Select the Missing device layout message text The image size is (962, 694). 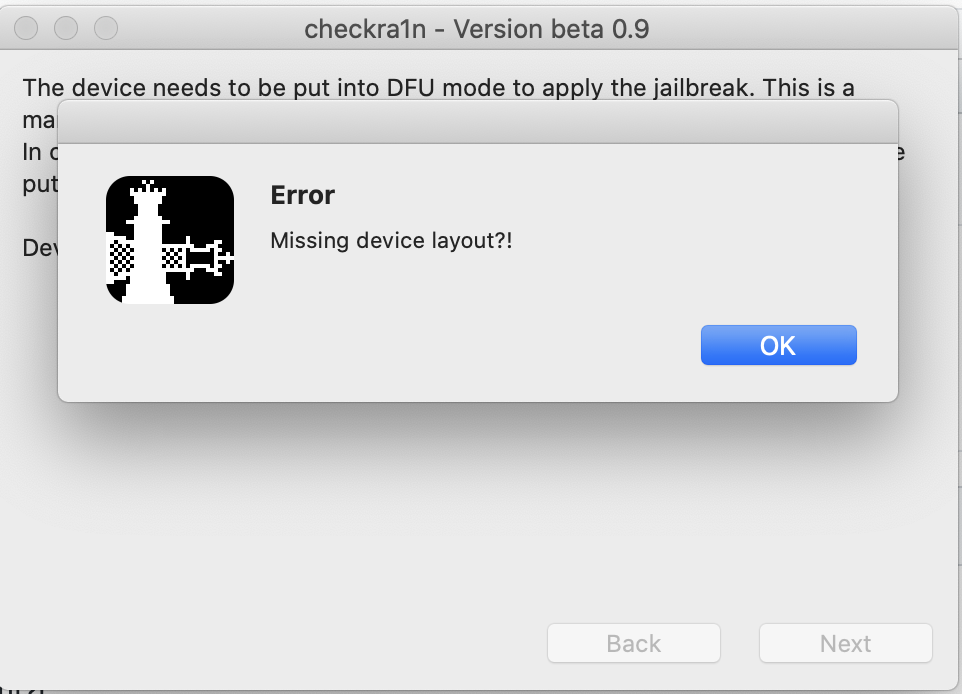pos(390,240)
